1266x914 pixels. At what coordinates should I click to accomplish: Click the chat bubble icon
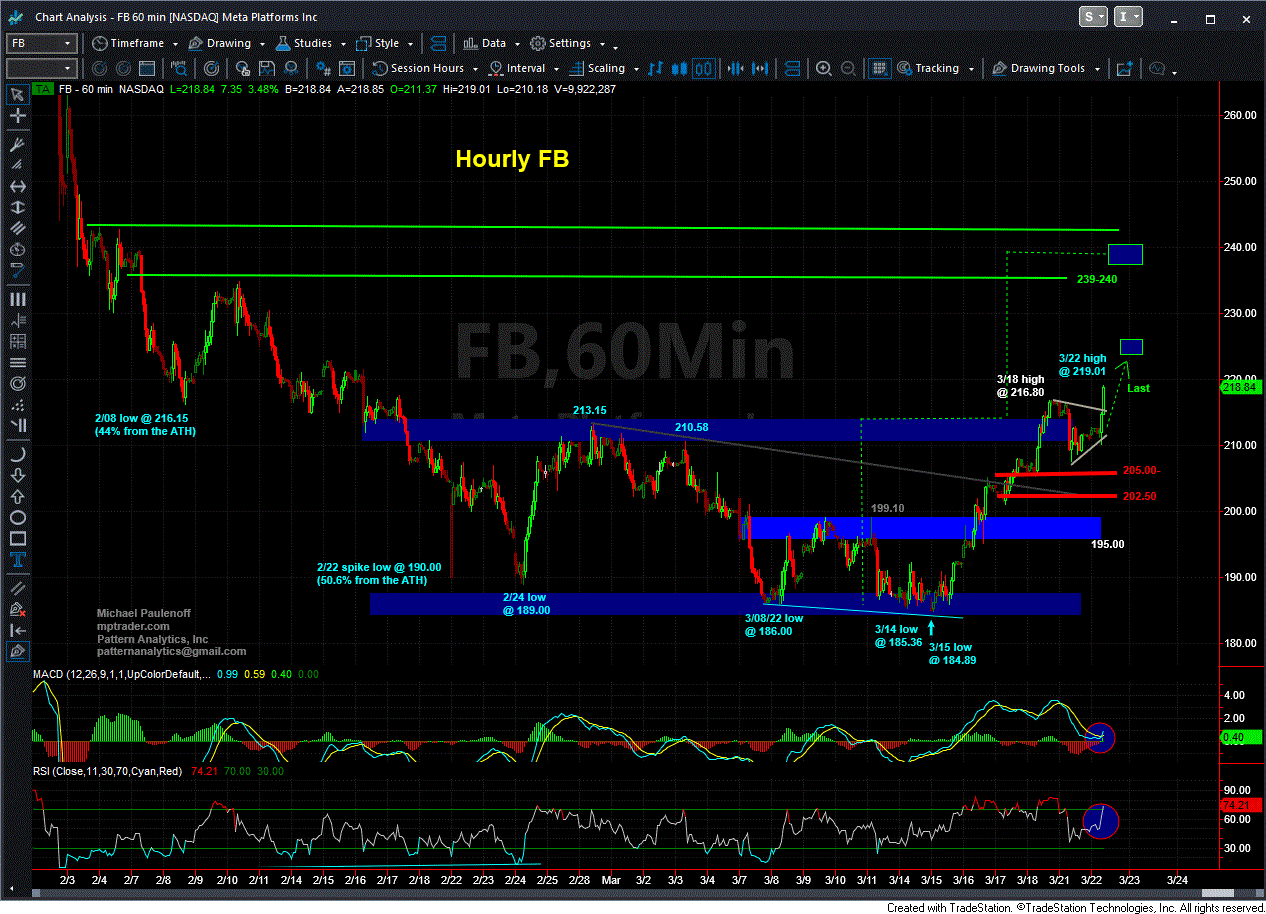pos(1158,68)
